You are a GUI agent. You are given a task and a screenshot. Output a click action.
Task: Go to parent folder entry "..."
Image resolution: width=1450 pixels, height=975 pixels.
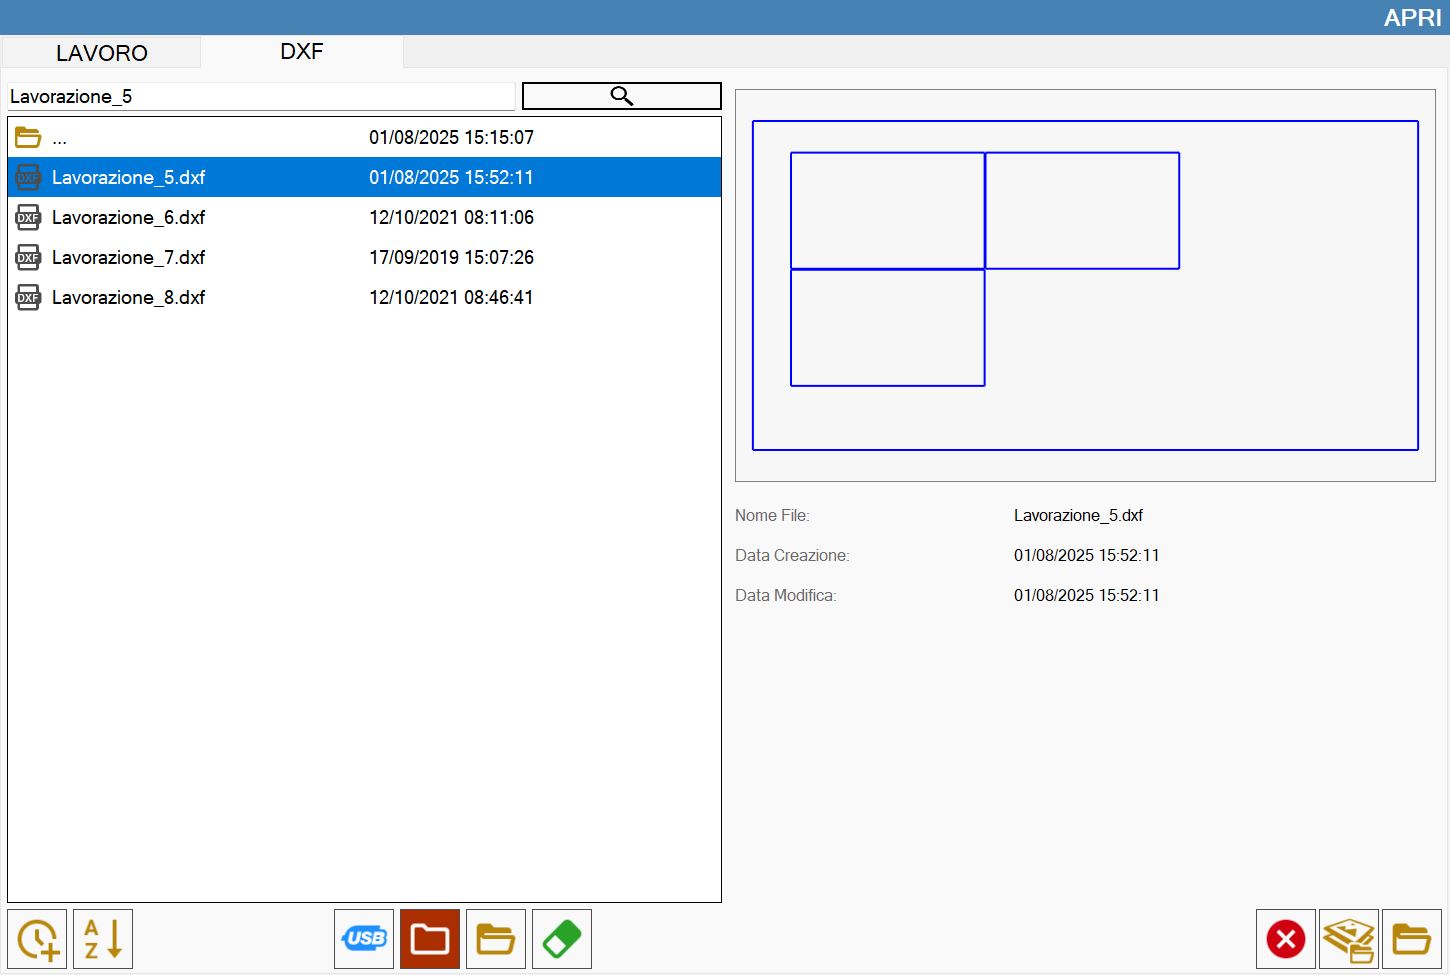[x=364, y=137]
